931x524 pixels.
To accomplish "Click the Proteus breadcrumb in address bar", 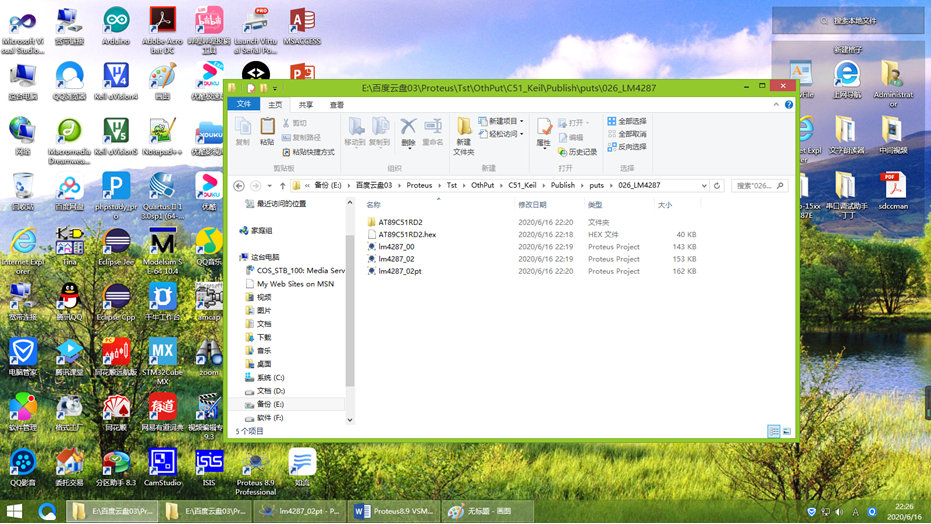I will coord(419,185).
